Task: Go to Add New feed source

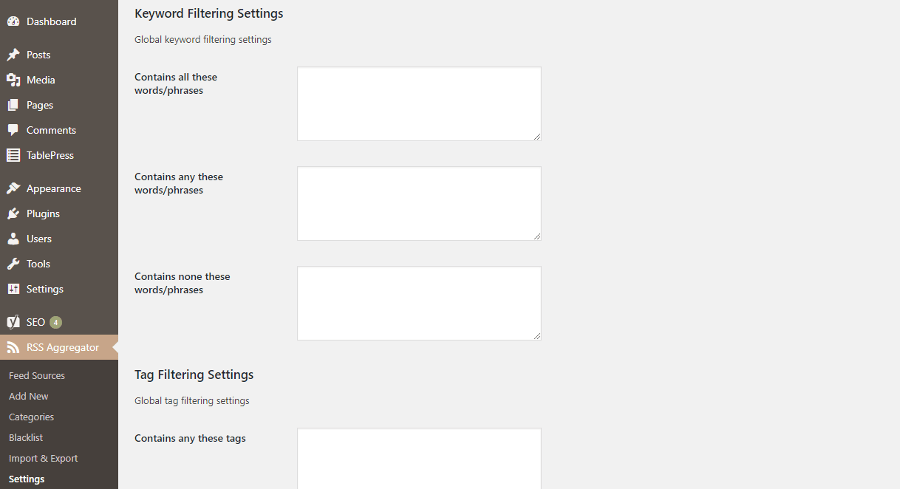Action: [x=28, y=397]
